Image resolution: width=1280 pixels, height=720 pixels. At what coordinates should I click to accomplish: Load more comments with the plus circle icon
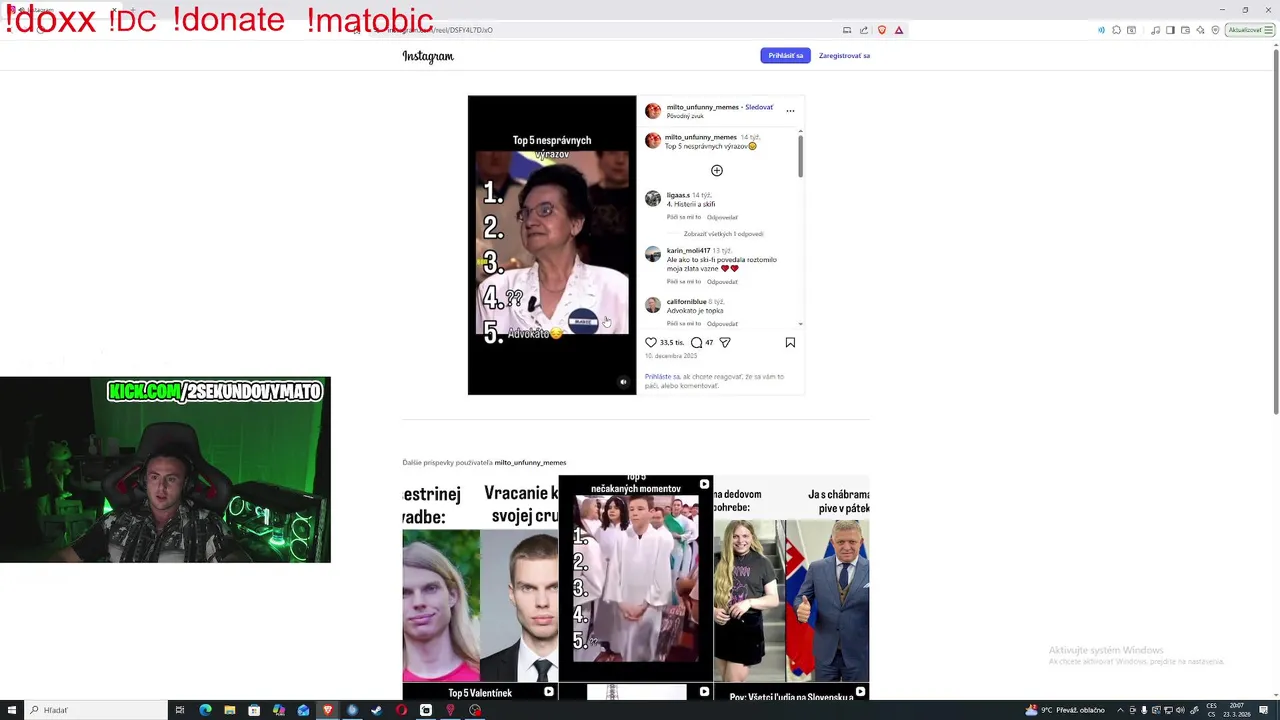pos(716,171)
